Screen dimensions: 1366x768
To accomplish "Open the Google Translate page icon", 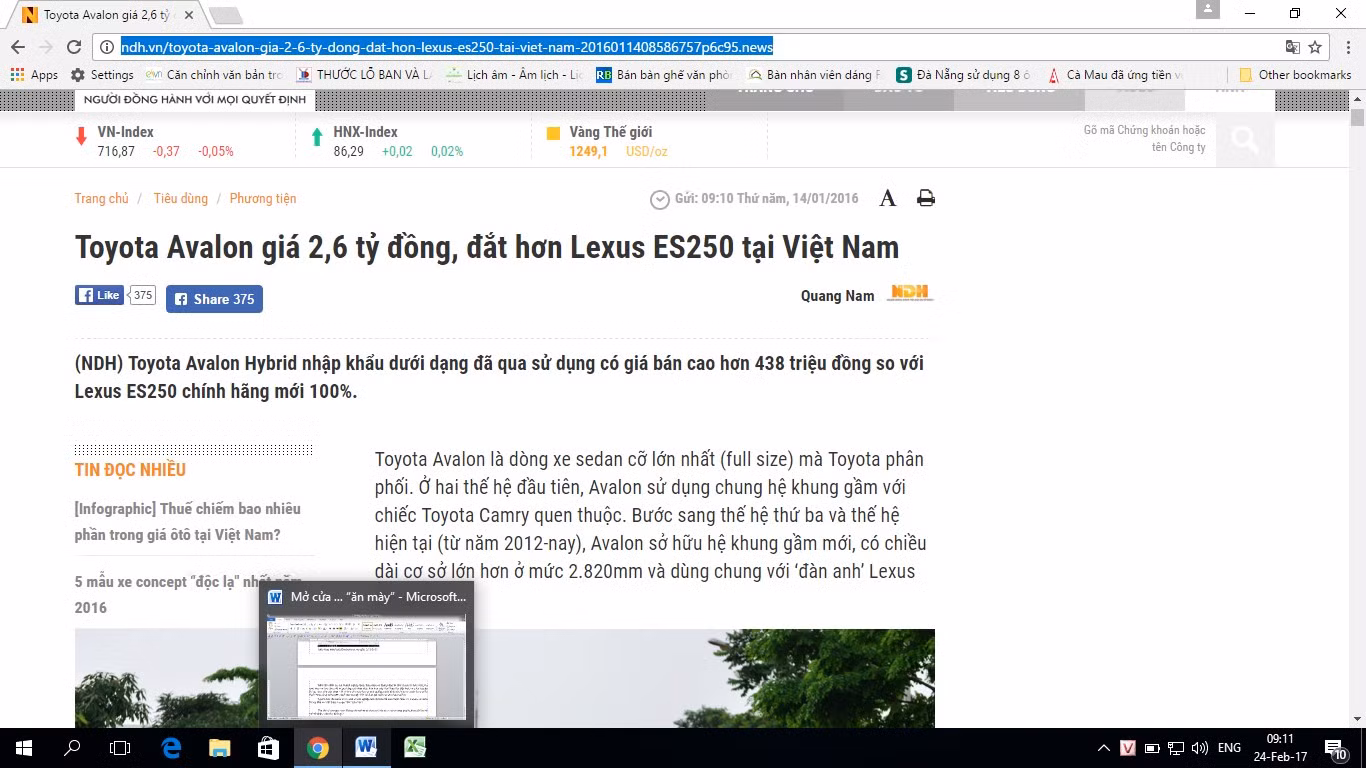I will (x=1293, y=47).
